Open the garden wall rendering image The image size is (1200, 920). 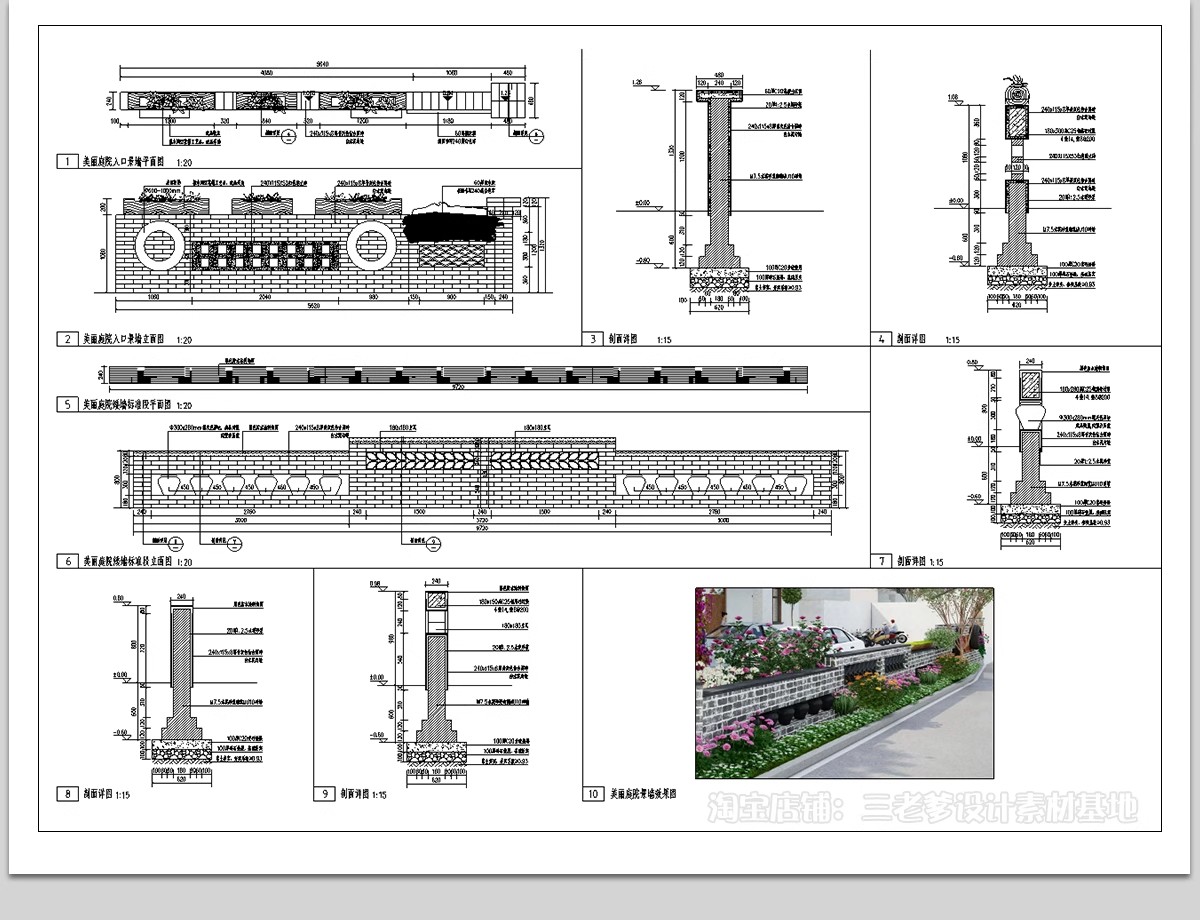[845, 683]
